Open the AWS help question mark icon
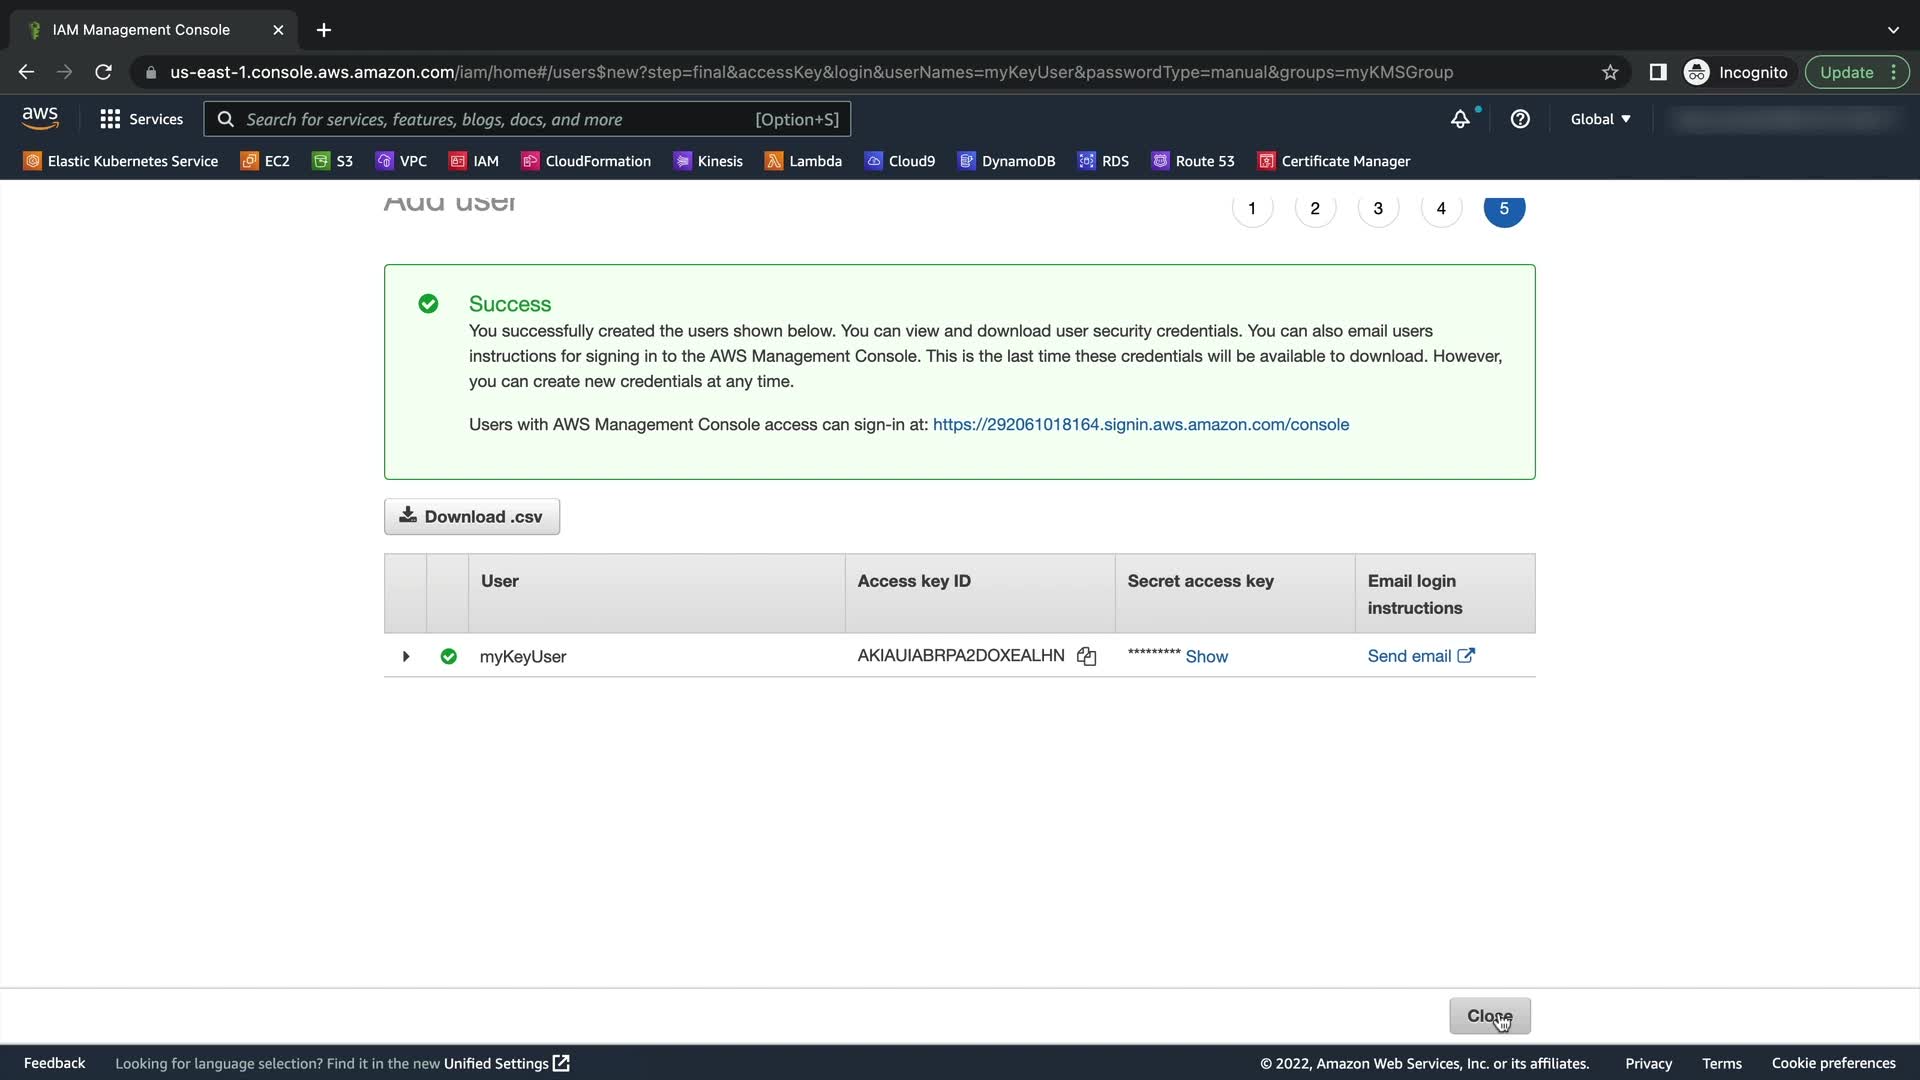 (1520, 119)
